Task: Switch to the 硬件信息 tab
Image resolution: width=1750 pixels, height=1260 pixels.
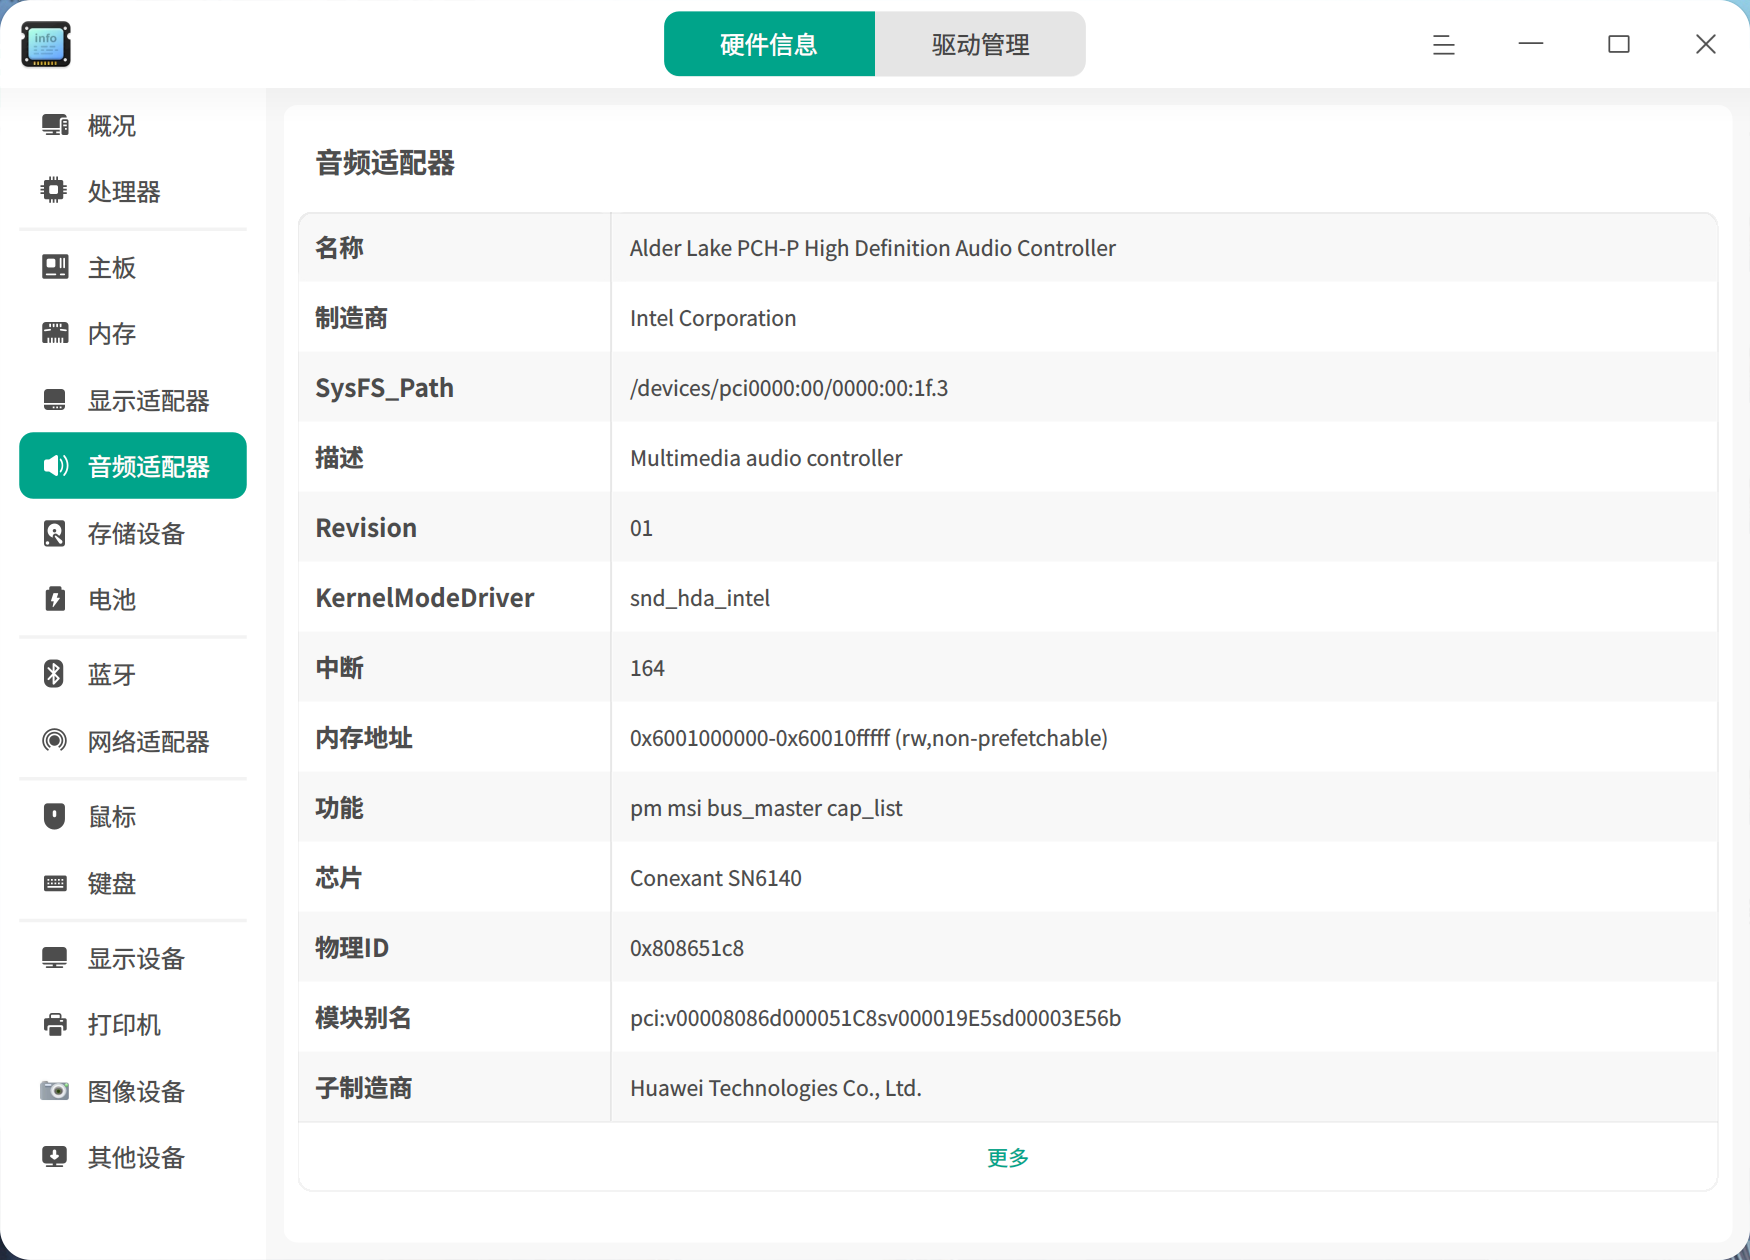Action: (769, 44)
